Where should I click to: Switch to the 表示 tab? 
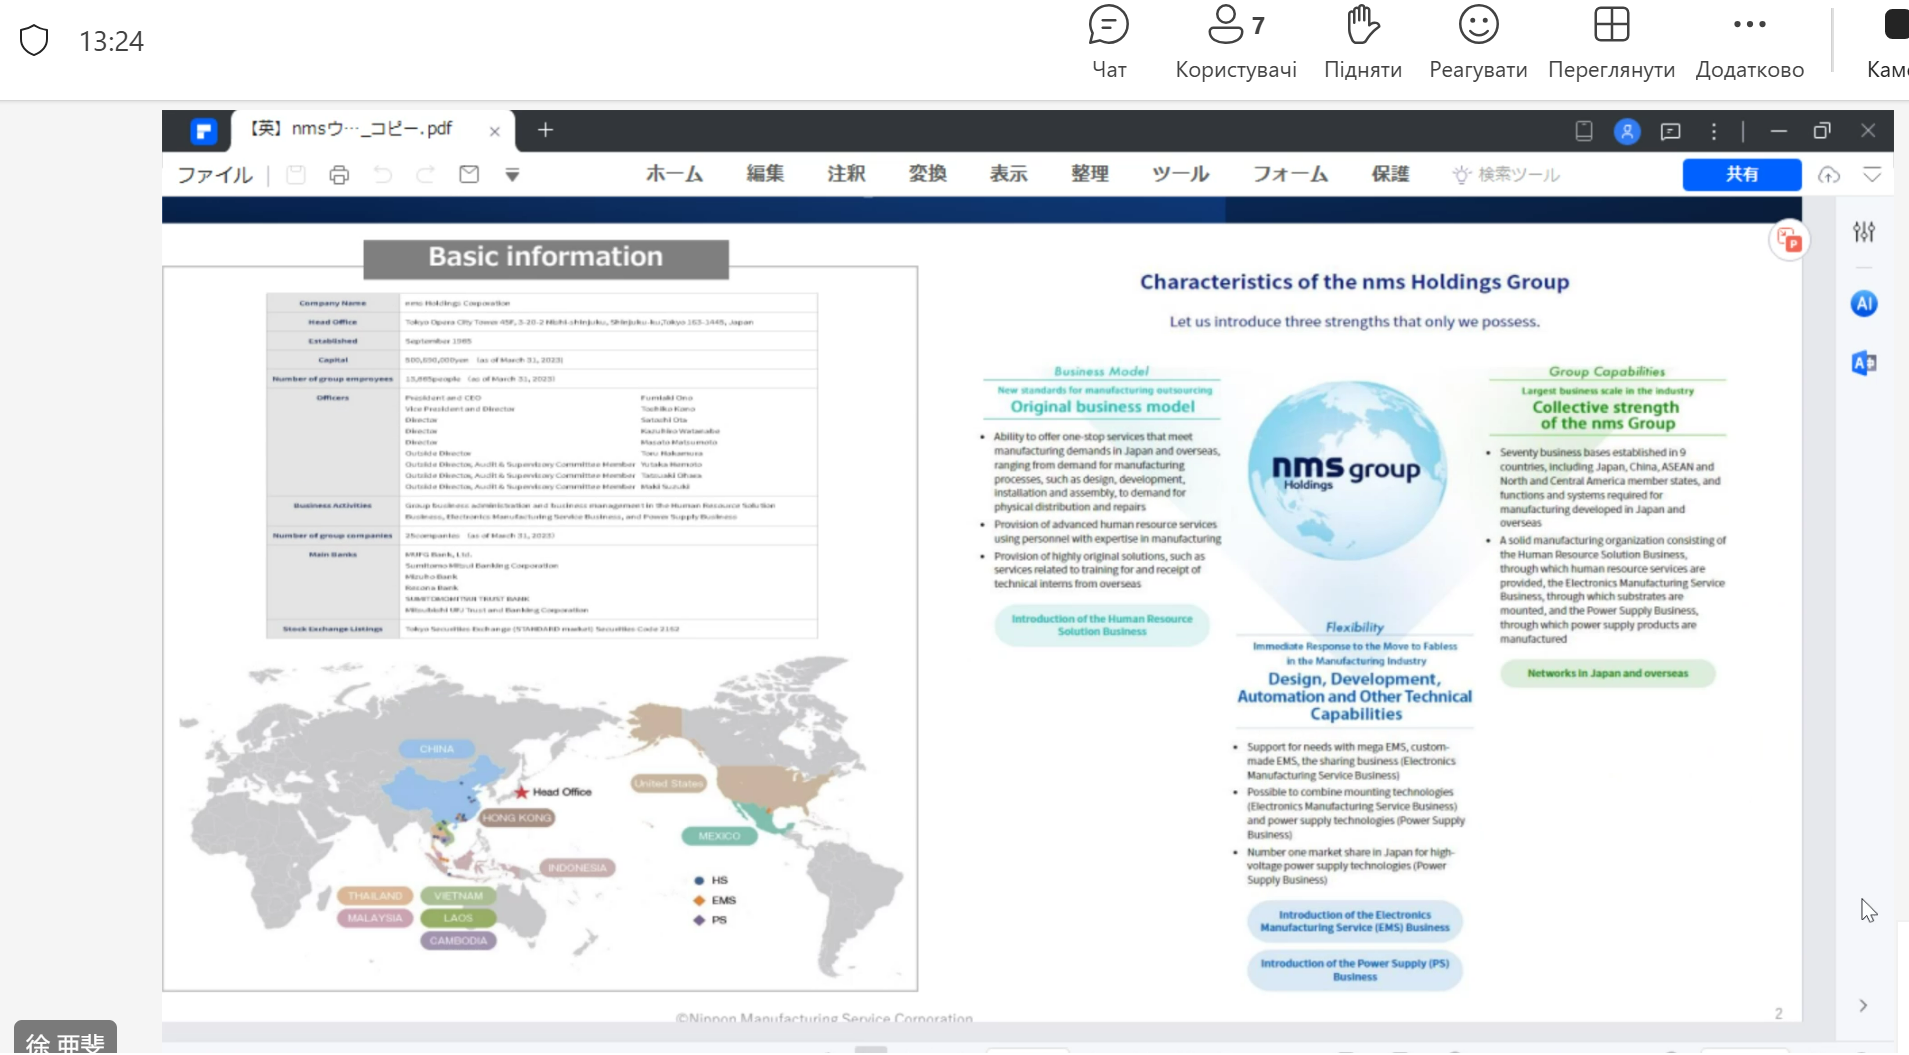[x=1008, y=174]
